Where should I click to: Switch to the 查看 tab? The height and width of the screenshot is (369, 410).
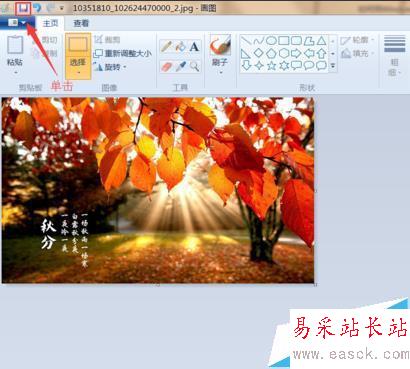point(81,23)
